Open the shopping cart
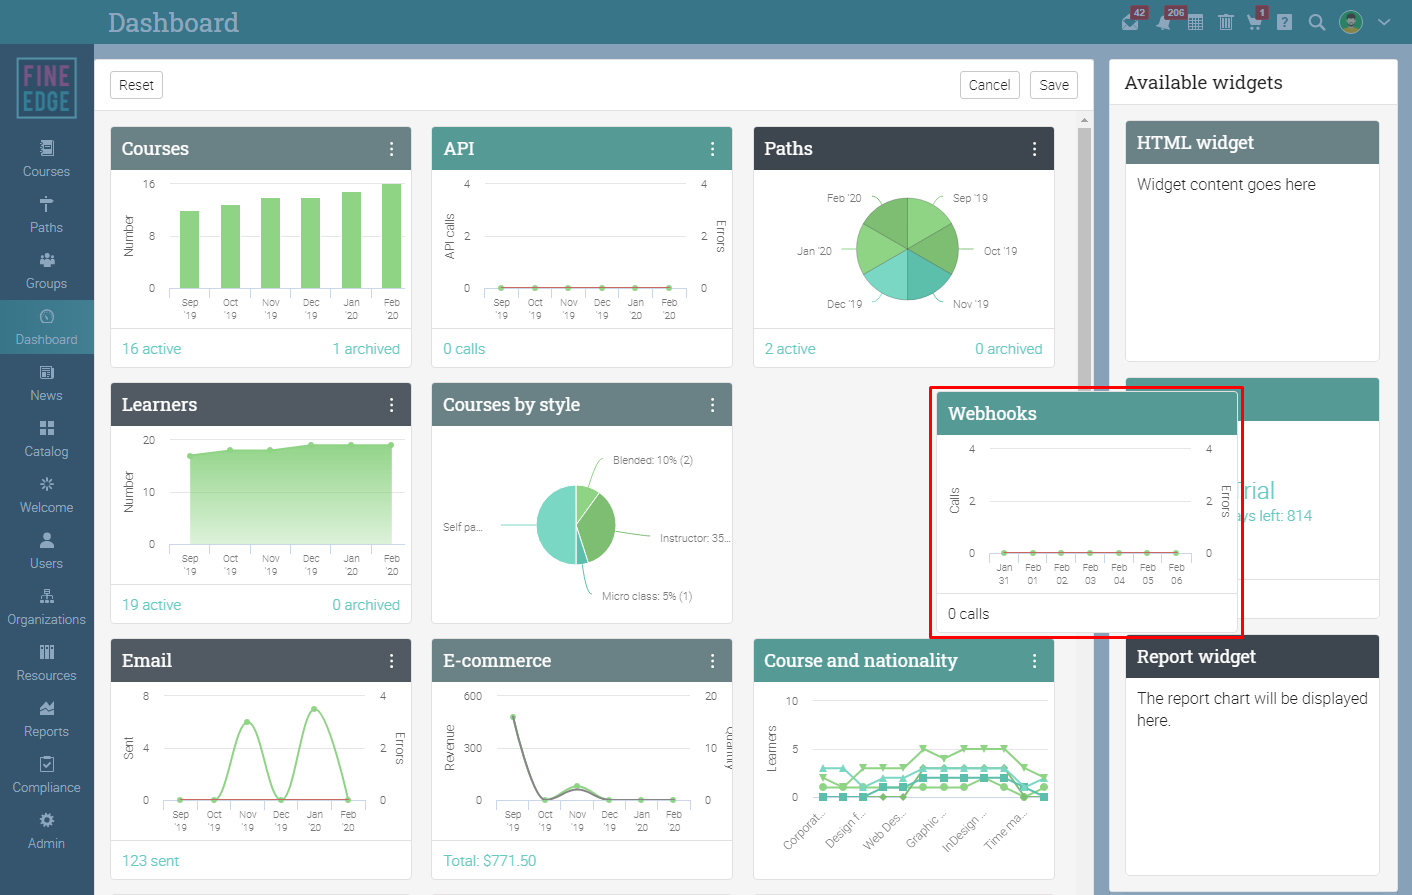This screenshot has height=895, width=1412. 1254,22
